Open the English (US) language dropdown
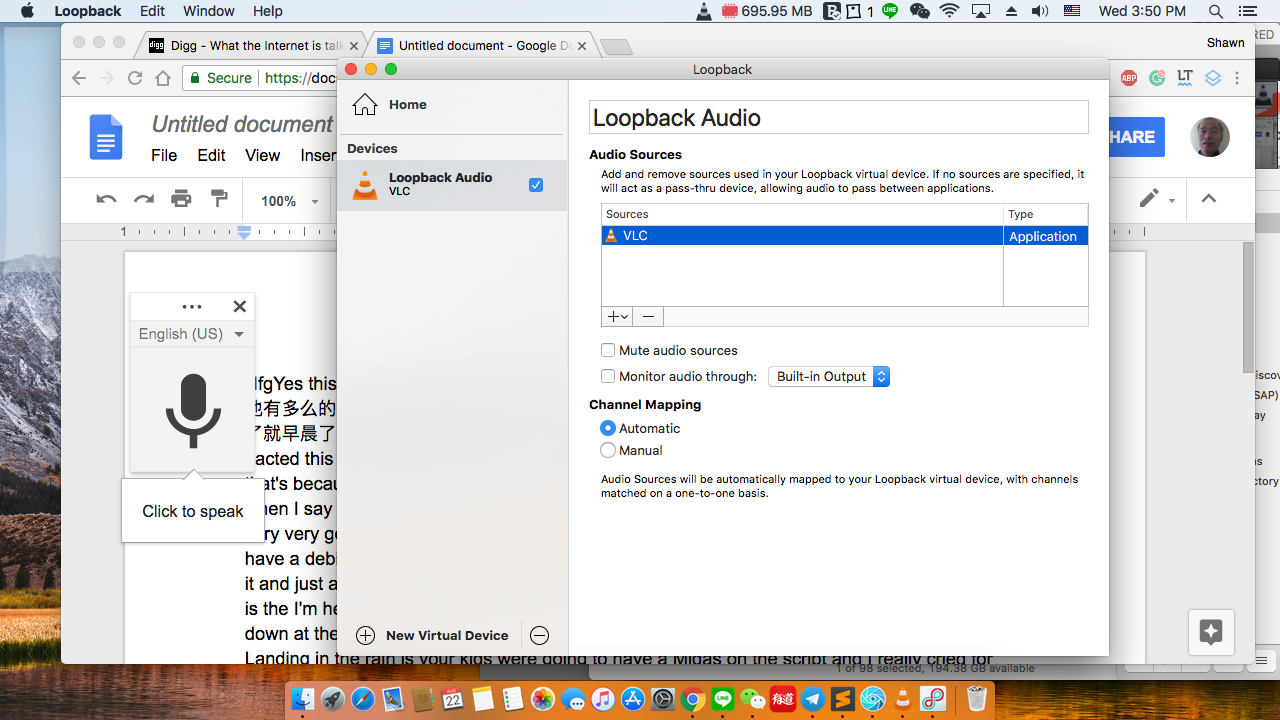 [192, 334]
